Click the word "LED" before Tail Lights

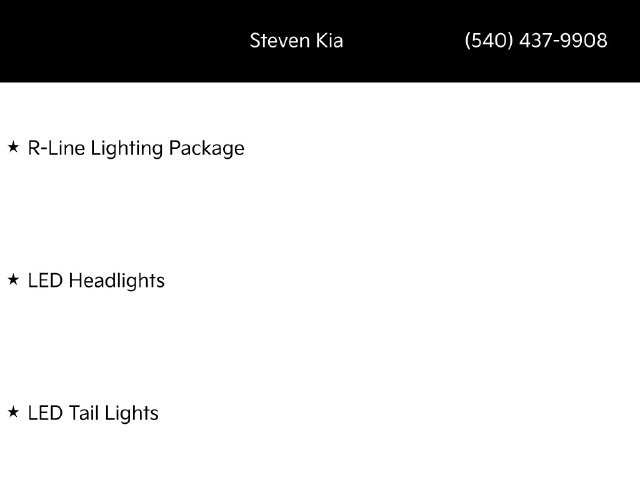coord(45,413)
